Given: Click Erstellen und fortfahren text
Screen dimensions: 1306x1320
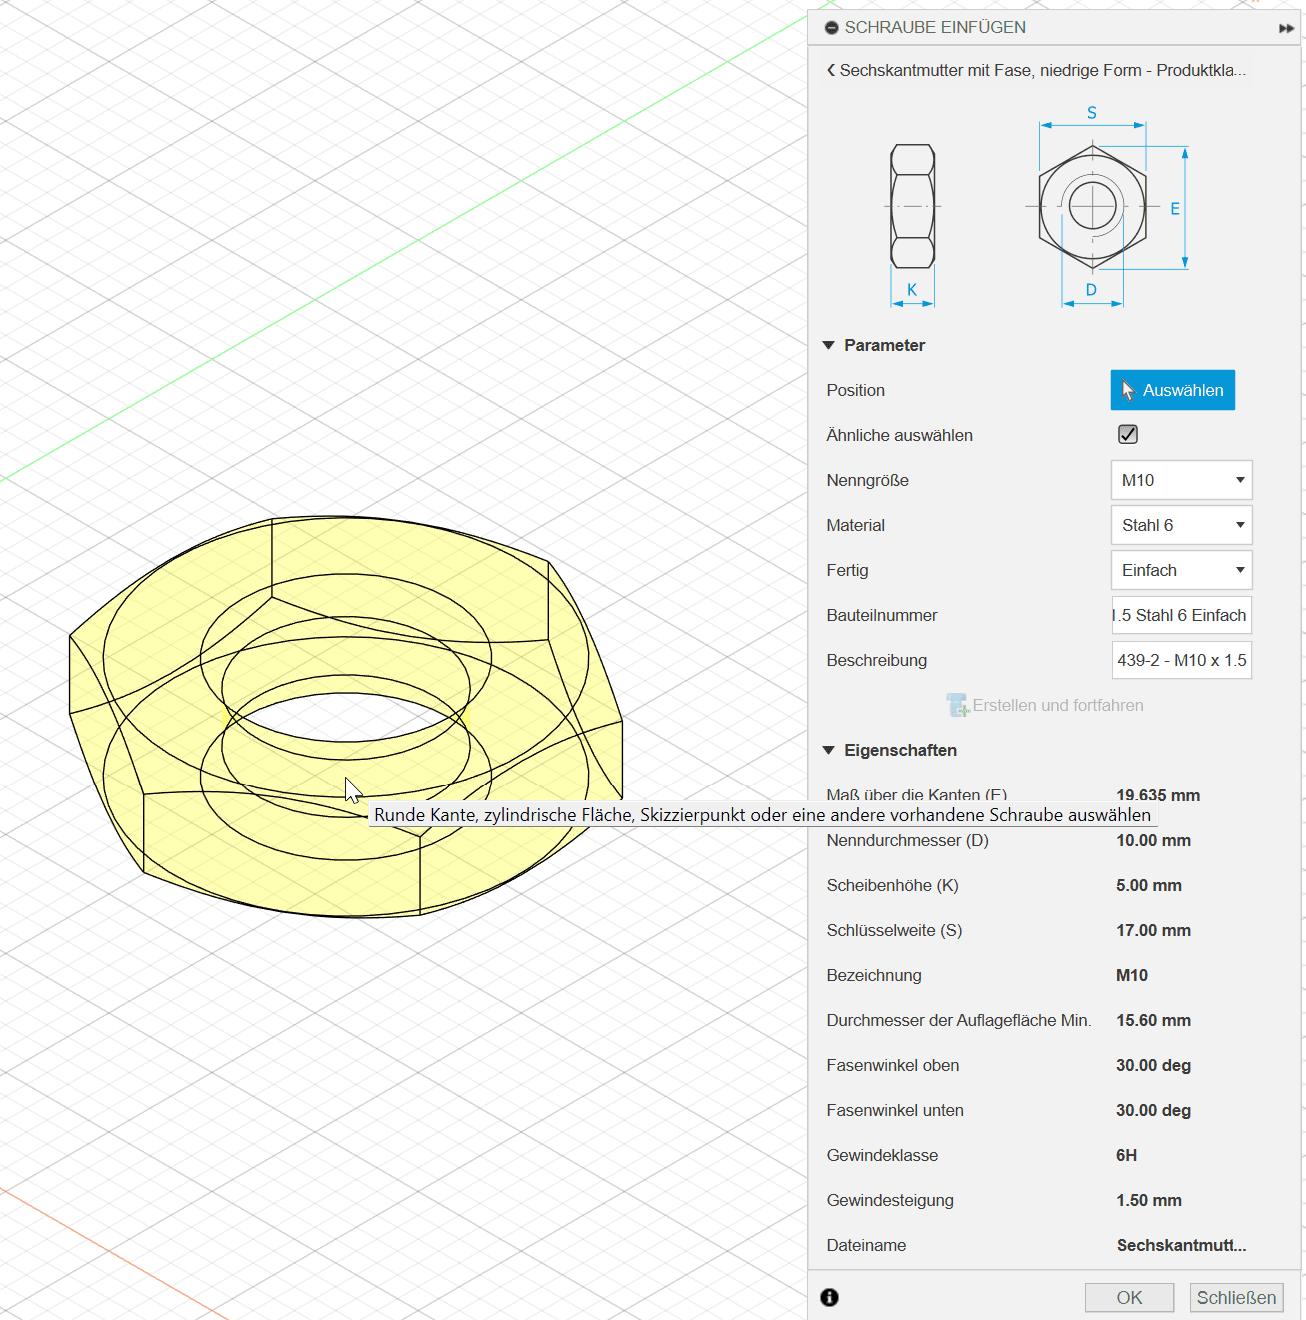Looking at the screenshot, I should click(x=1058, y=705).
